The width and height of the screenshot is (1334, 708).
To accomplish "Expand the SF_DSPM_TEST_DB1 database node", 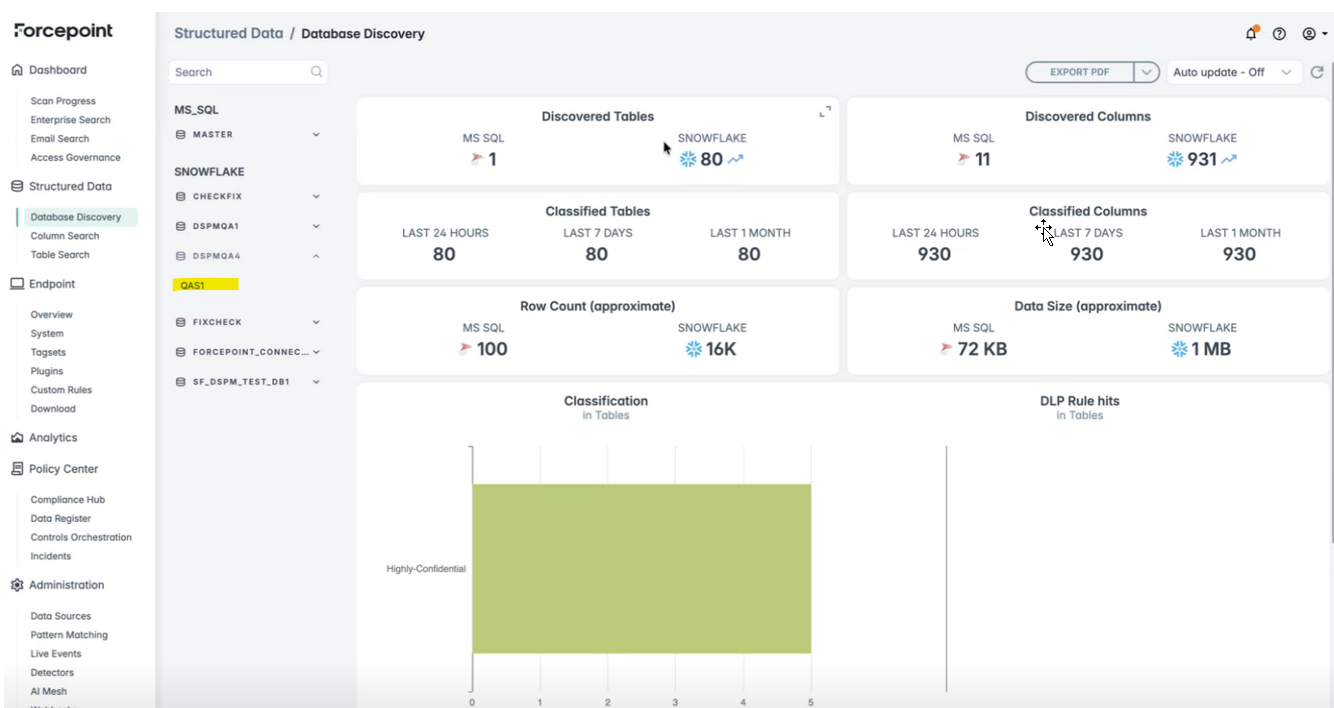I will point(316,382).
